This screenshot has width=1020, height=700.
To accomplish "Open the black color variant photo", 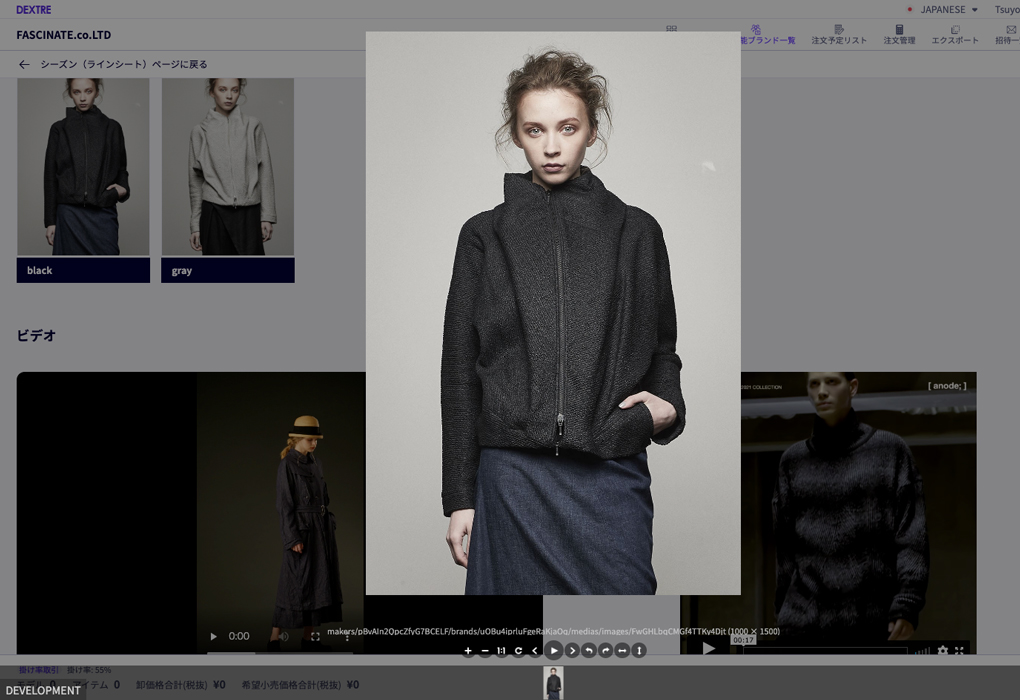I will tap(83, 167).
